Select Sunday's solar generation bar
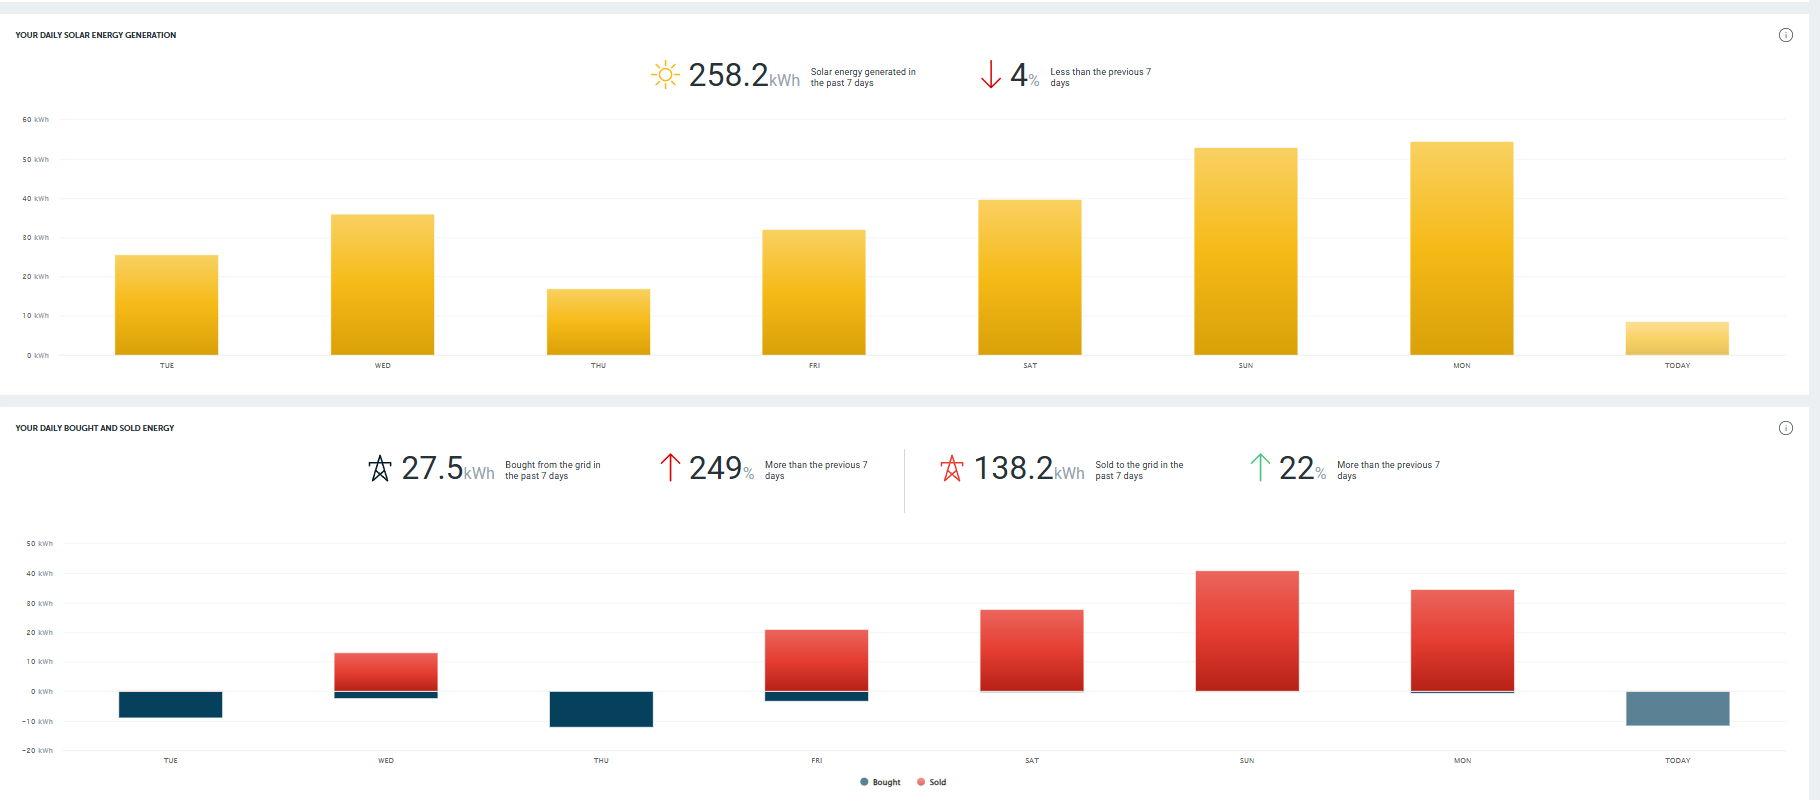 click(1245, 251)
